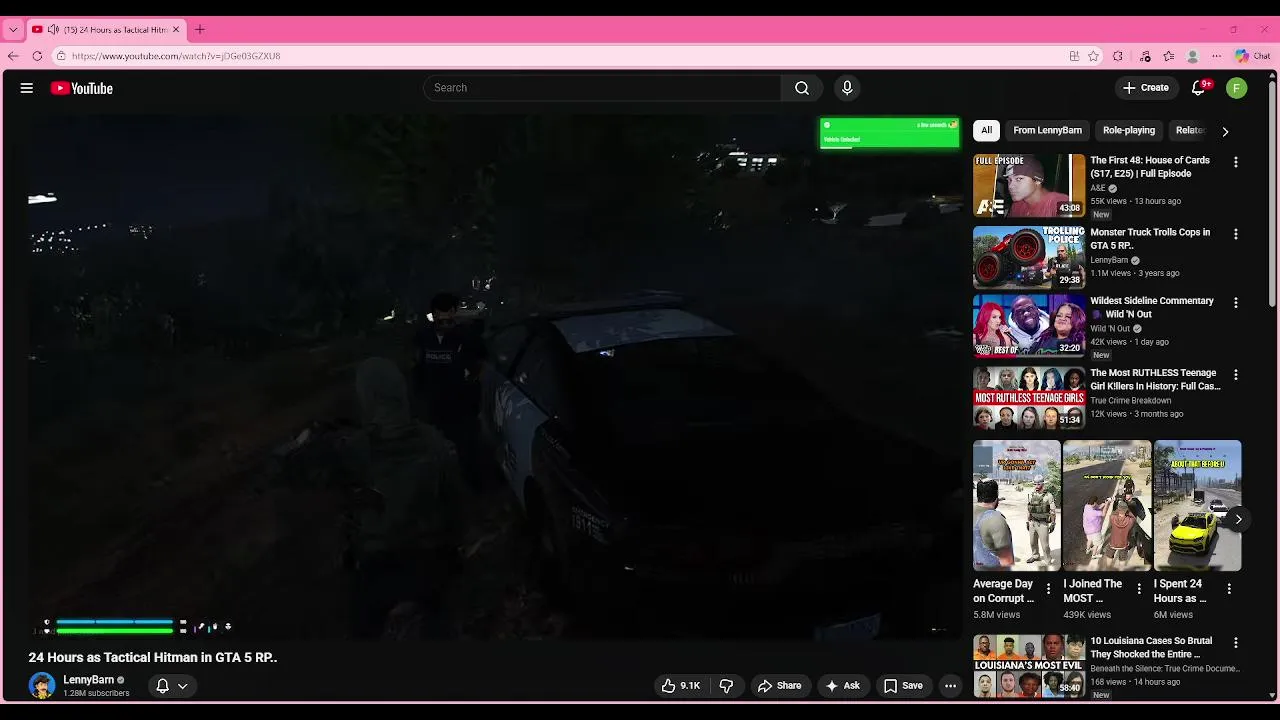
Task: Select the All filter chip
Action: pyautogui.click(x=986, y=130)
